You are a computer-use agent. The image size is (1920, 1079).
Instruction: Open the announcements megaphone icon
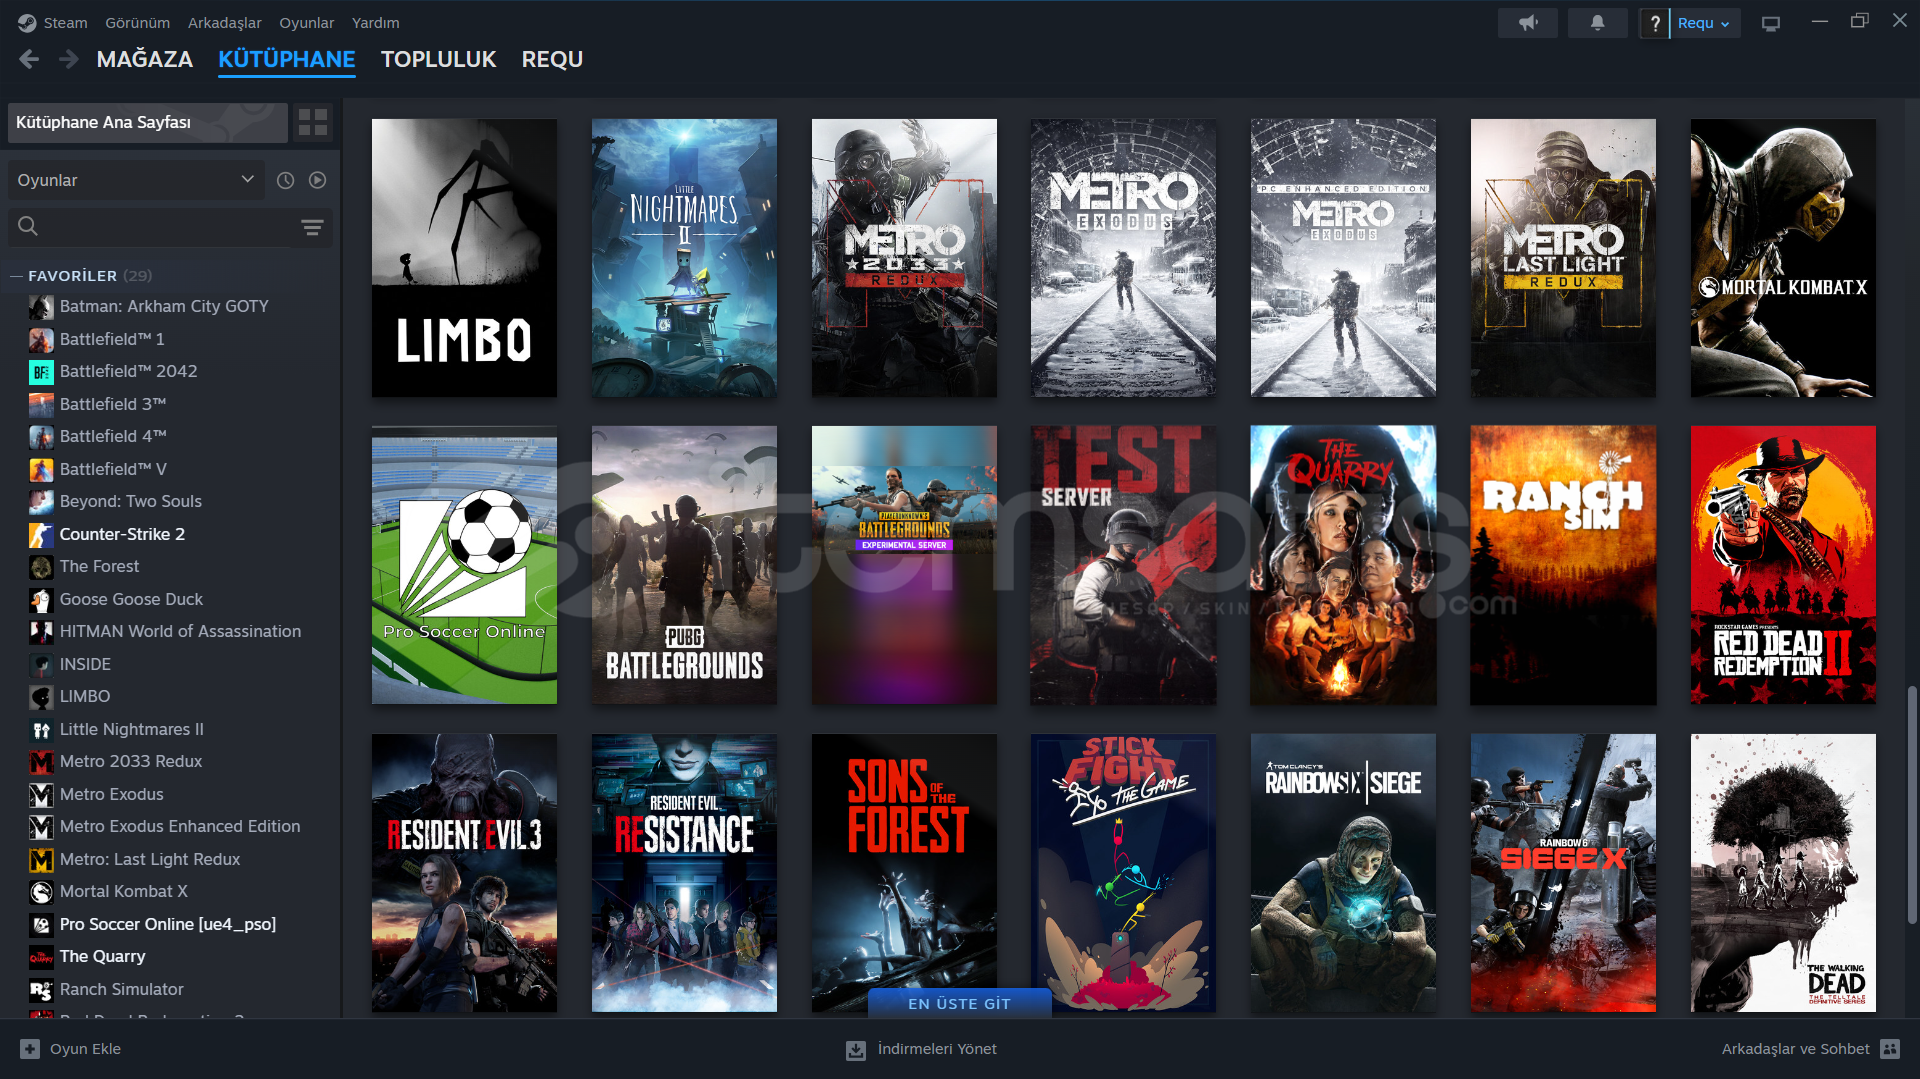pos(1527,23)
